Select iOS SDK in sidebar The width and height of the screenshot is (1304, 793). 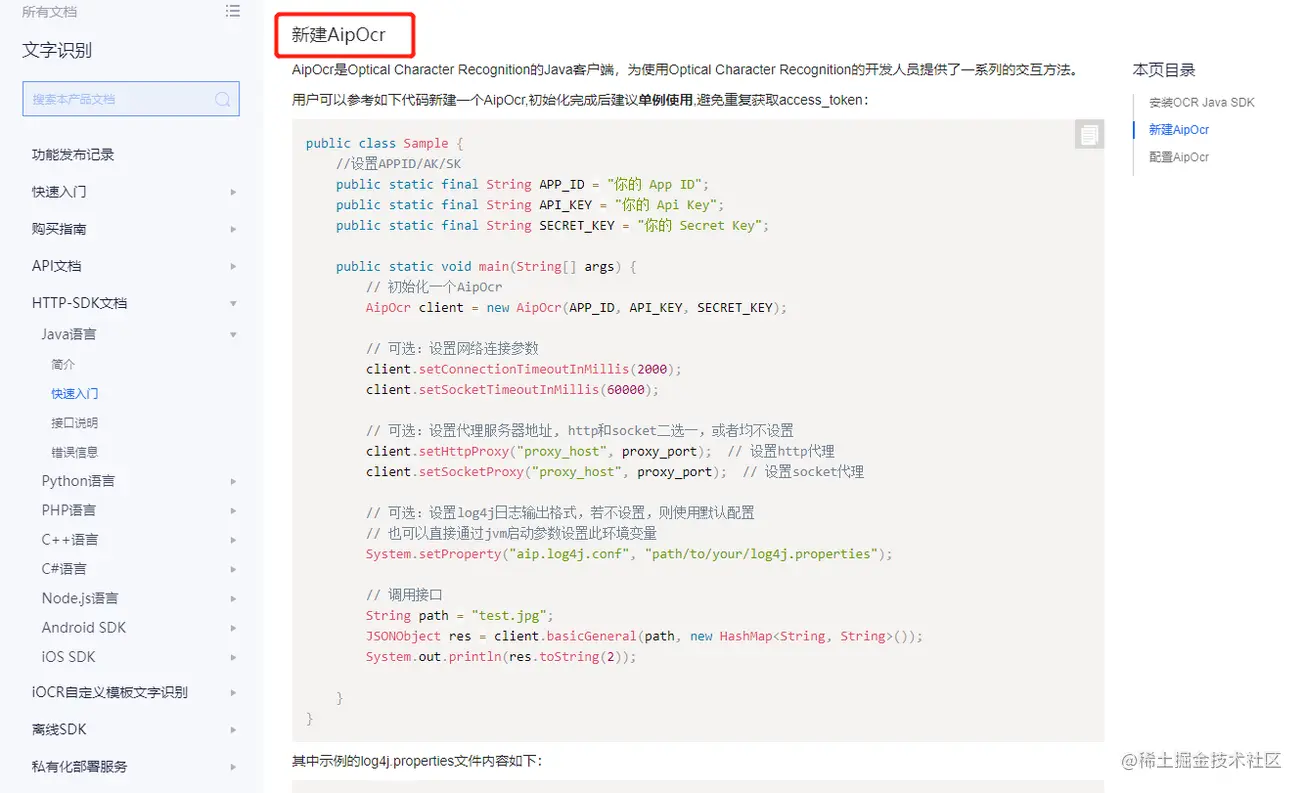point(69,657)
